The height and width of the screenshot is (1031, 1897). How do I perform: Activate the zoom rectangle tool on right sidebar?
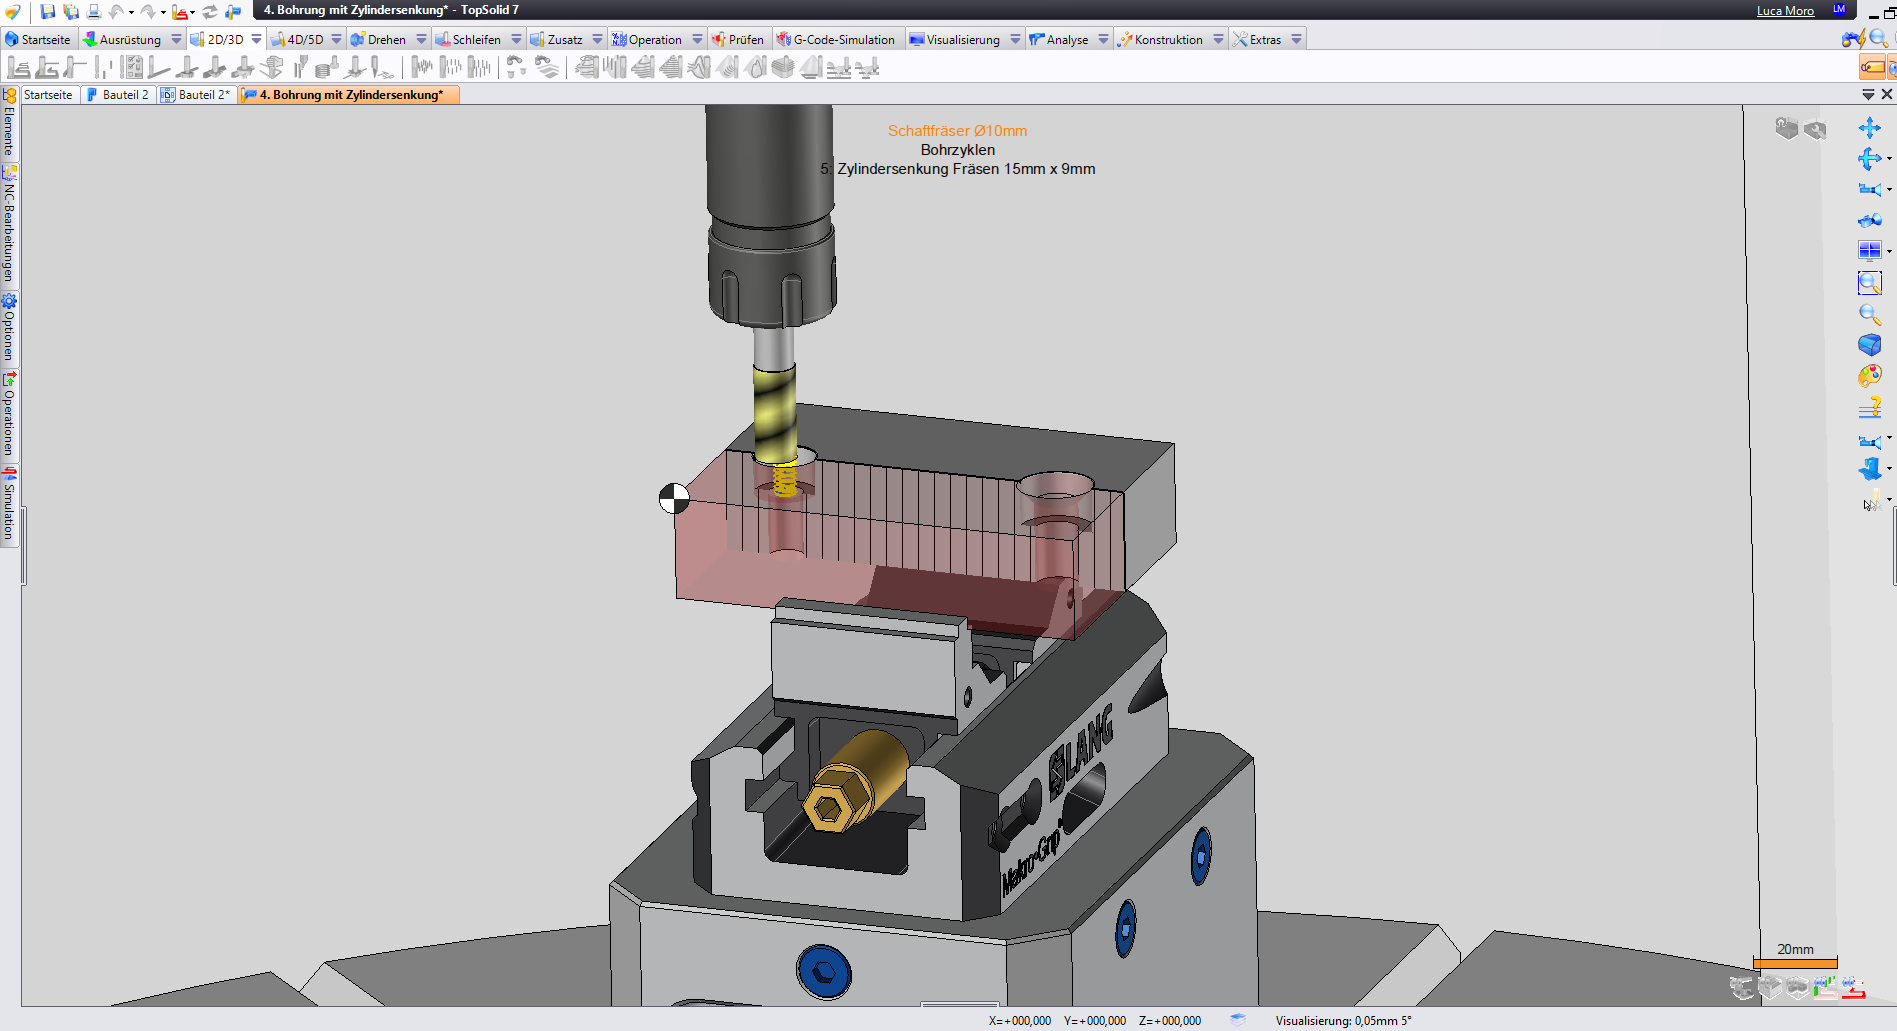pyautogui.click(x=1871, y=283)
